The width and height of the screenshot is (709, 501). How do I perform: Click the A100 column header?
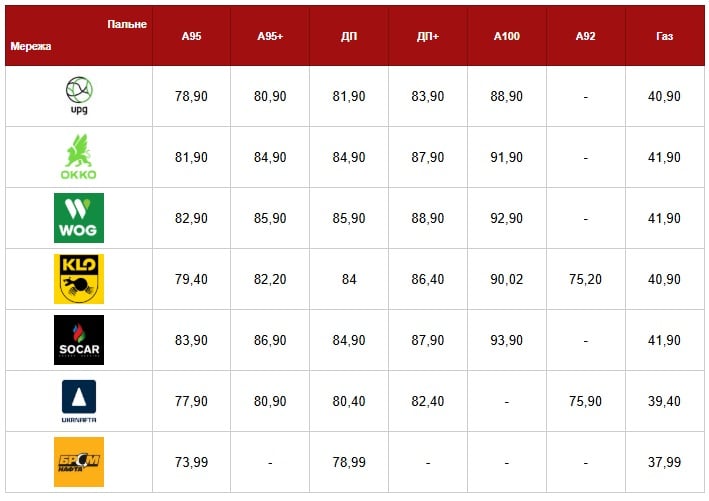tap(506, 36)
